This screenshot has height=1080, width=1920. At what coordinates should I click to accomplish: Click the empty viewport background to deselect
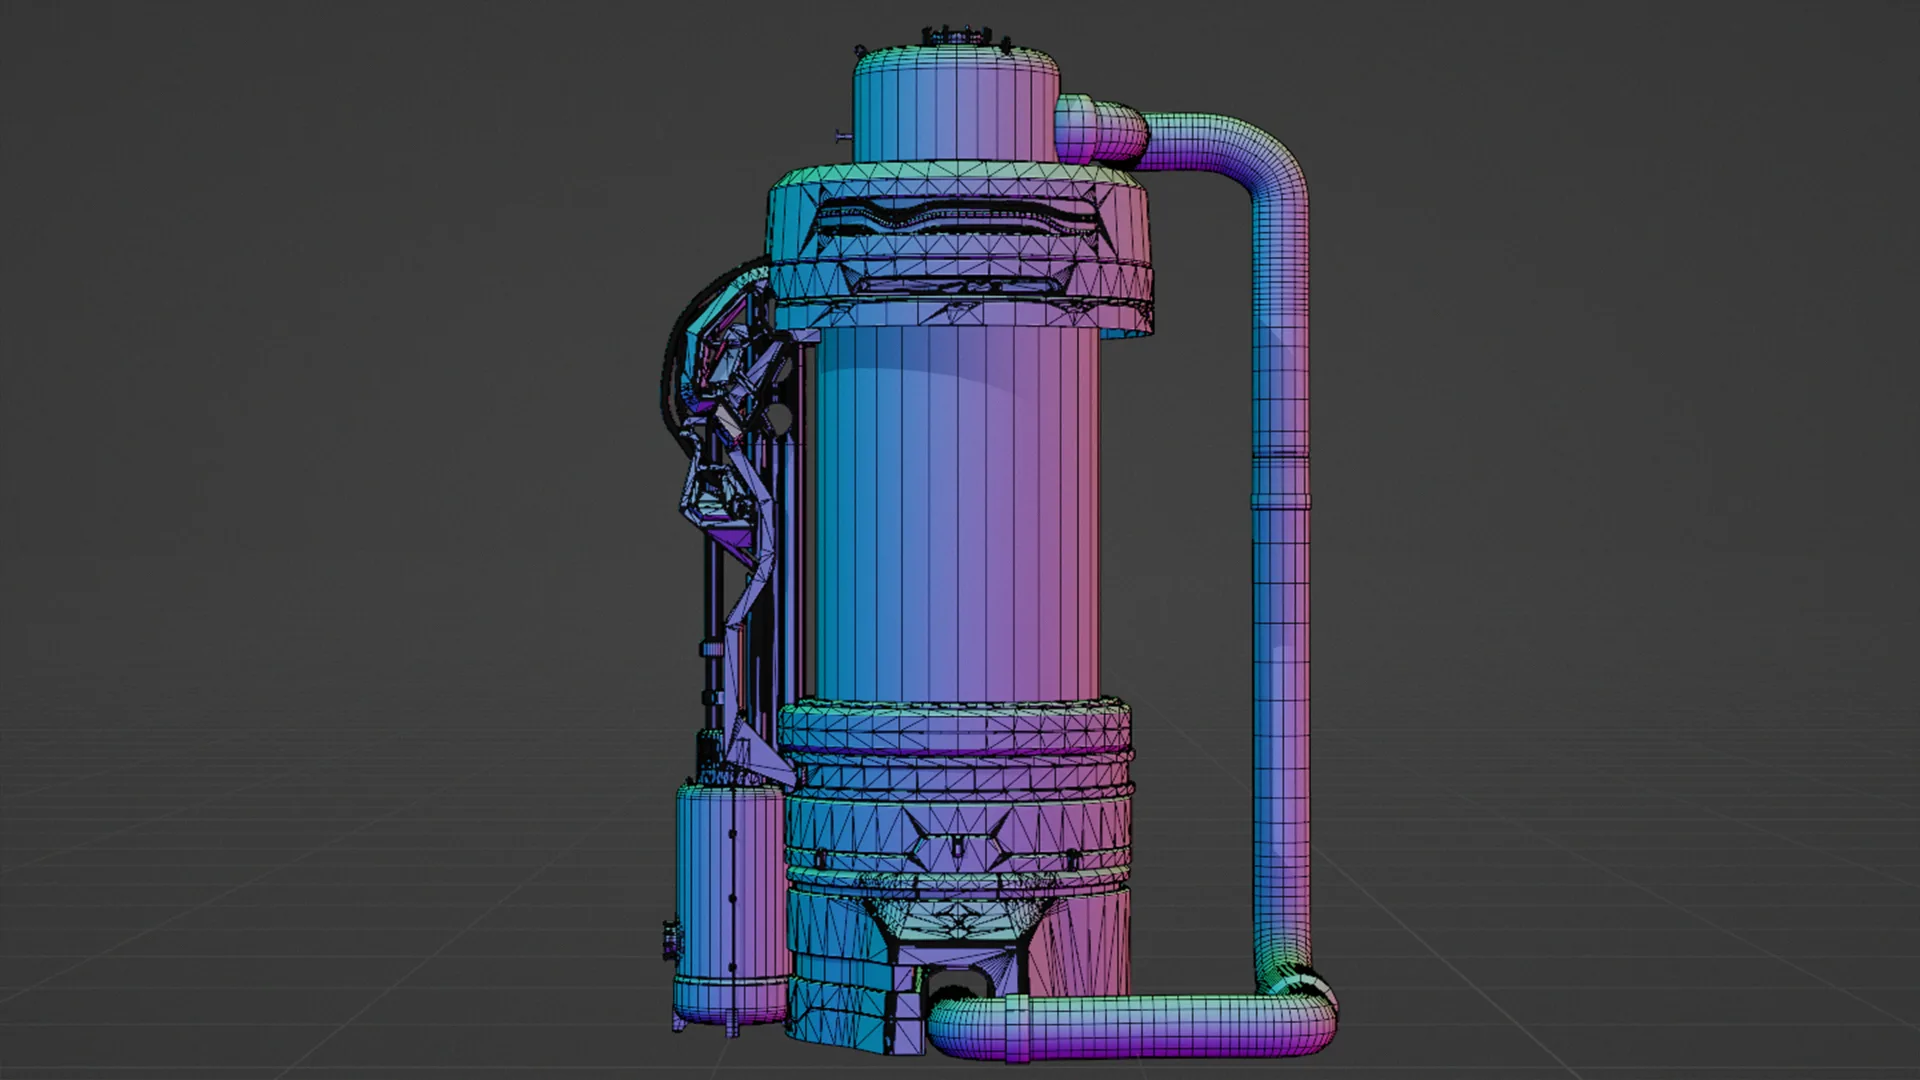pyautogui.click(x=300, y=300)
